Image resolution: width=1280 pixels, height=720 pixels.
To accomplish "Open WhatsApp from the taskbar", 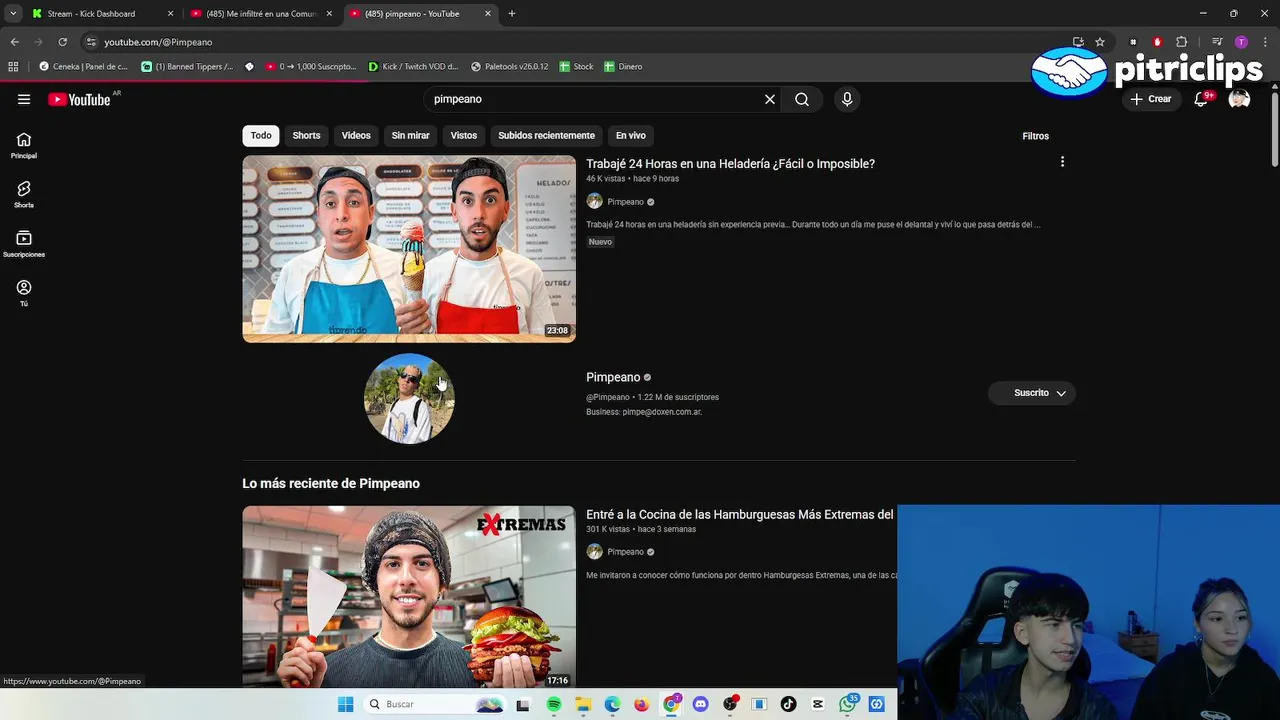I will pos(848,704).
